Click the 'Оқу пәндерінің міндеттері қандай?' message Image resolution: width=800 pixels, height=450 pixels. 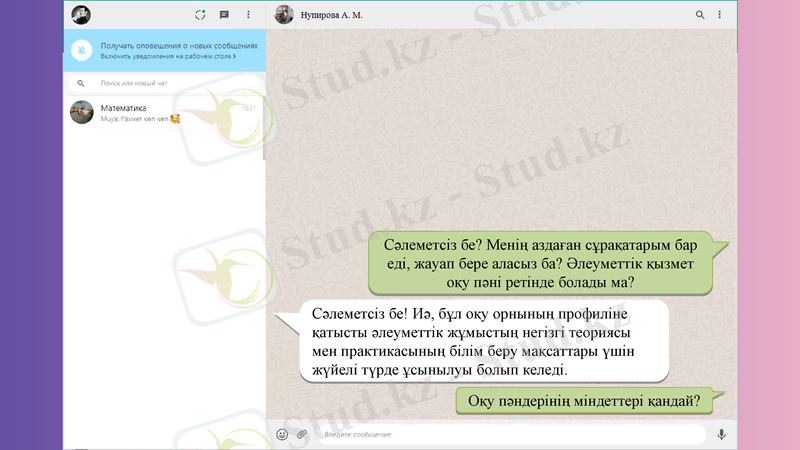(x=584, y=401)
